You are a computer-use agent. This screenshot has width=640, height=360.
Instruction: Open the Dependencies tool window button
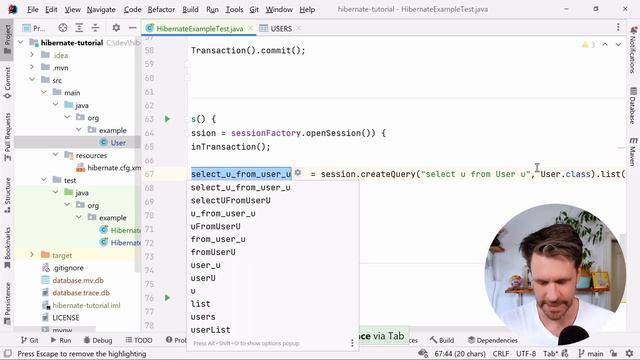coord(493,340)
